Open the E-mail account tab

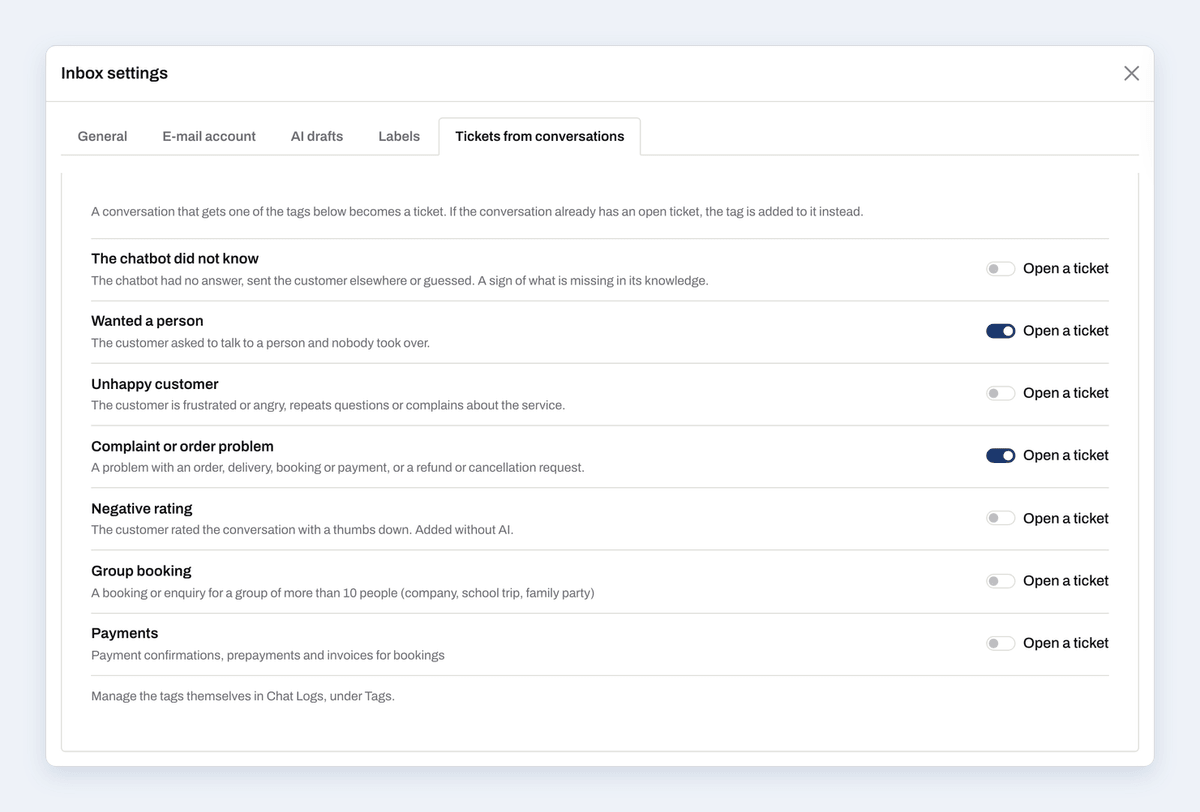point(209,136)
